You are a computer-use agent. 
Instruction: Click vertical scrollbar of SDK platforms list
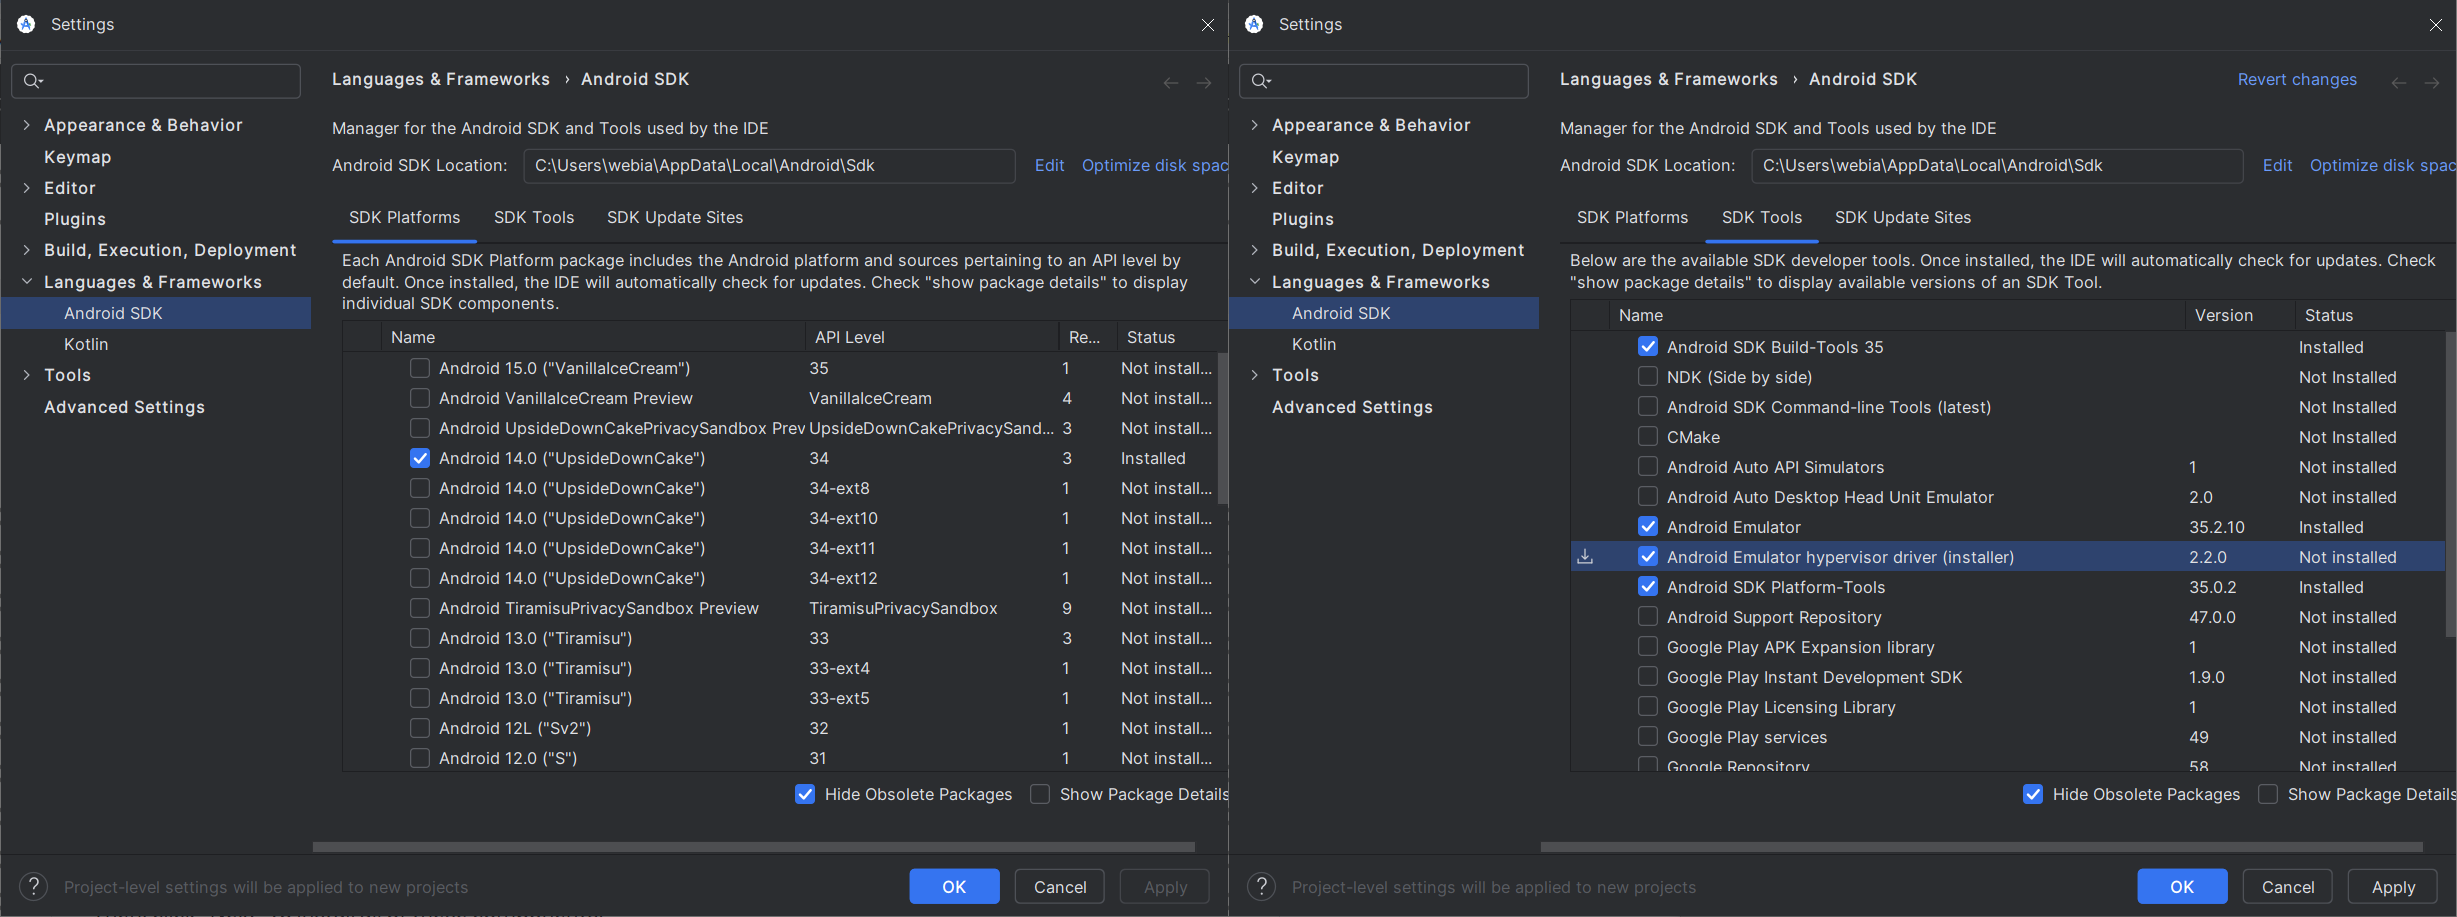click(x=1222, y=428)
